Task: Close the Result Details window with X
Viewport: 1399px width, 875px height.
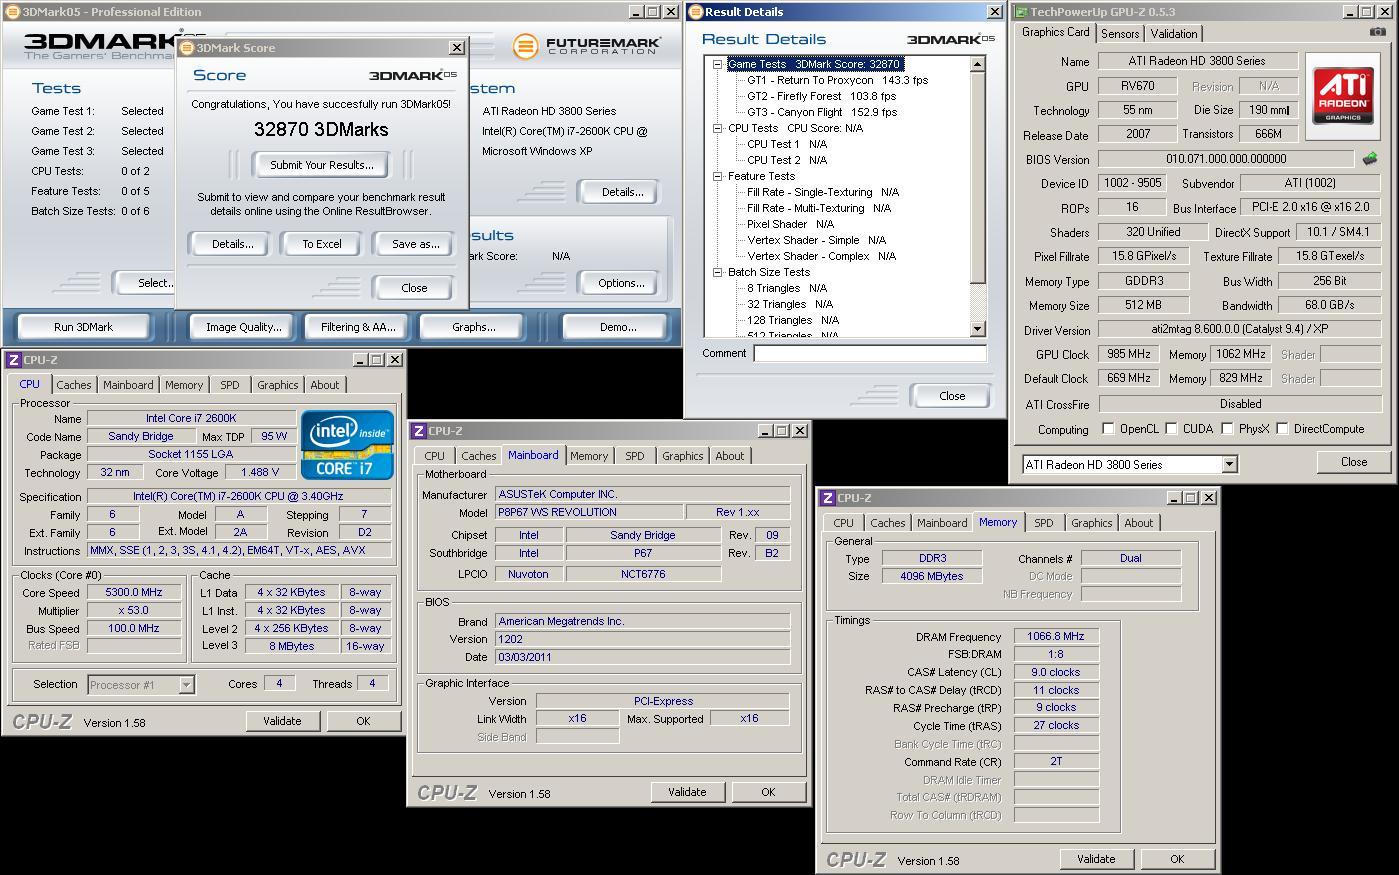Action: click(994, 12)
